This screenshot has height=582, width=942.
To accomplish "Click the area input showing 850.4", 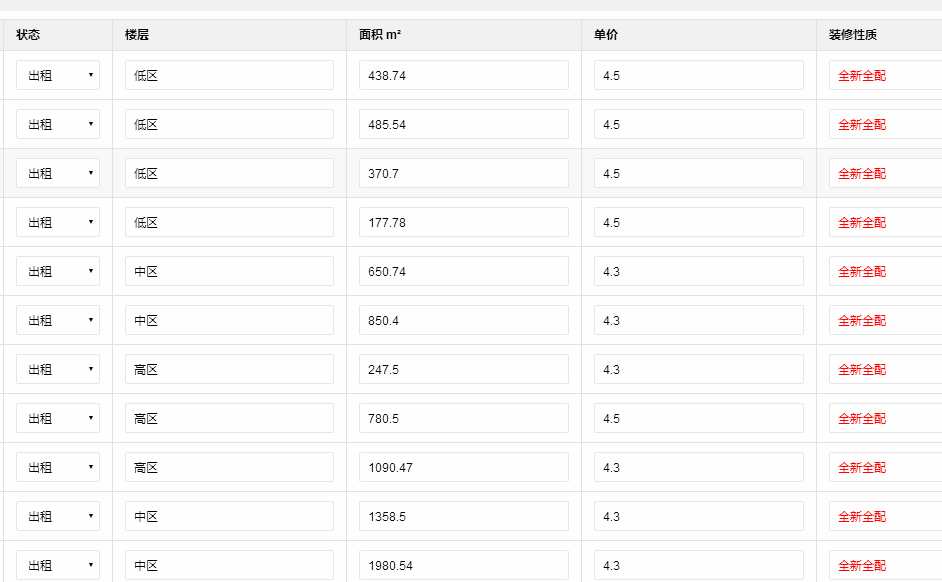I will pos(464,320).
